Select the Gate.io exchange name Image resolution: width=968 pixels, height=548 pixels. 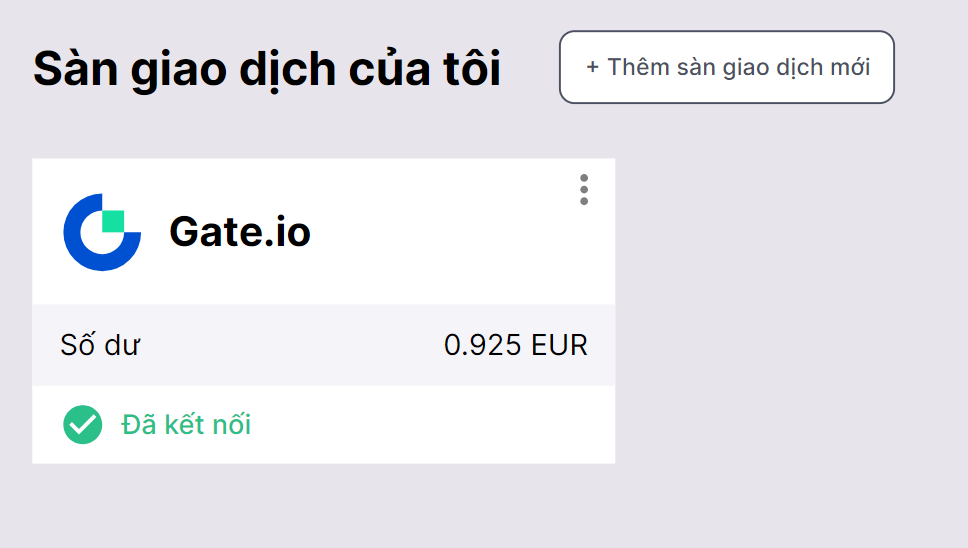pyautogui.click(x=240, y=232)
